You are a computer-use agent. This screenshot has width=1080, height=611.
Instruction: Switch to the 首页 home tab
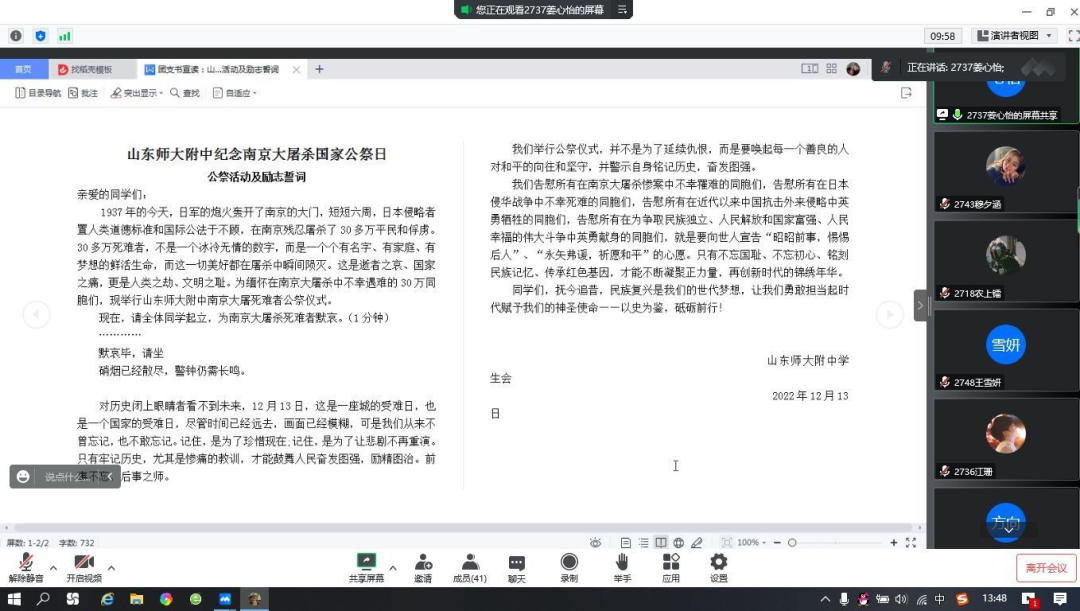[24, 69]
